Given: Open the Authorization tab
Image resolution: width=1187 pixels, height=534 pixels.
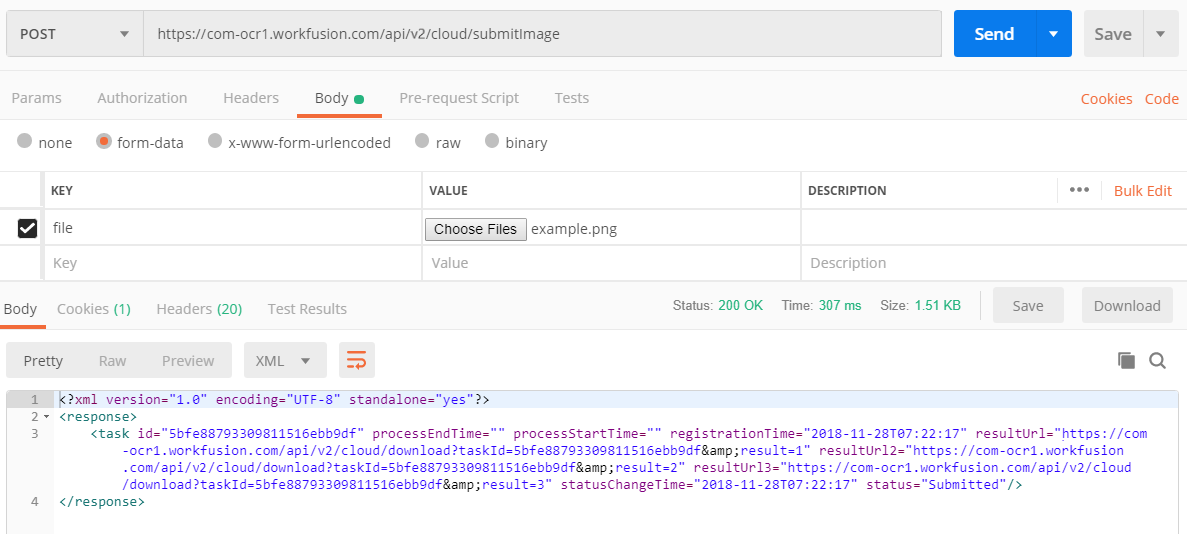Looking at the screenshot, I should point(142,98).
